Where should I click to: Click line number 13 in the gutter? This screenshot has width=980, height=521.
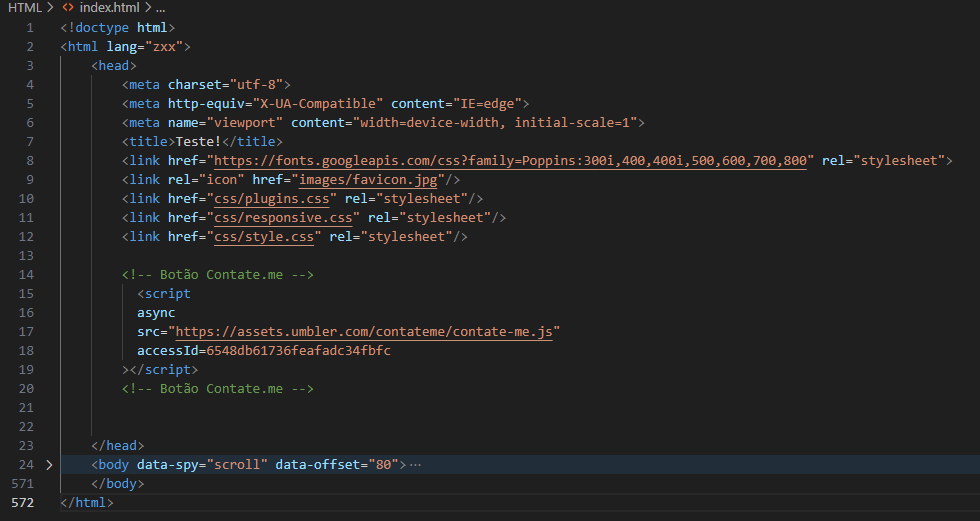click(x=26, y=256)
